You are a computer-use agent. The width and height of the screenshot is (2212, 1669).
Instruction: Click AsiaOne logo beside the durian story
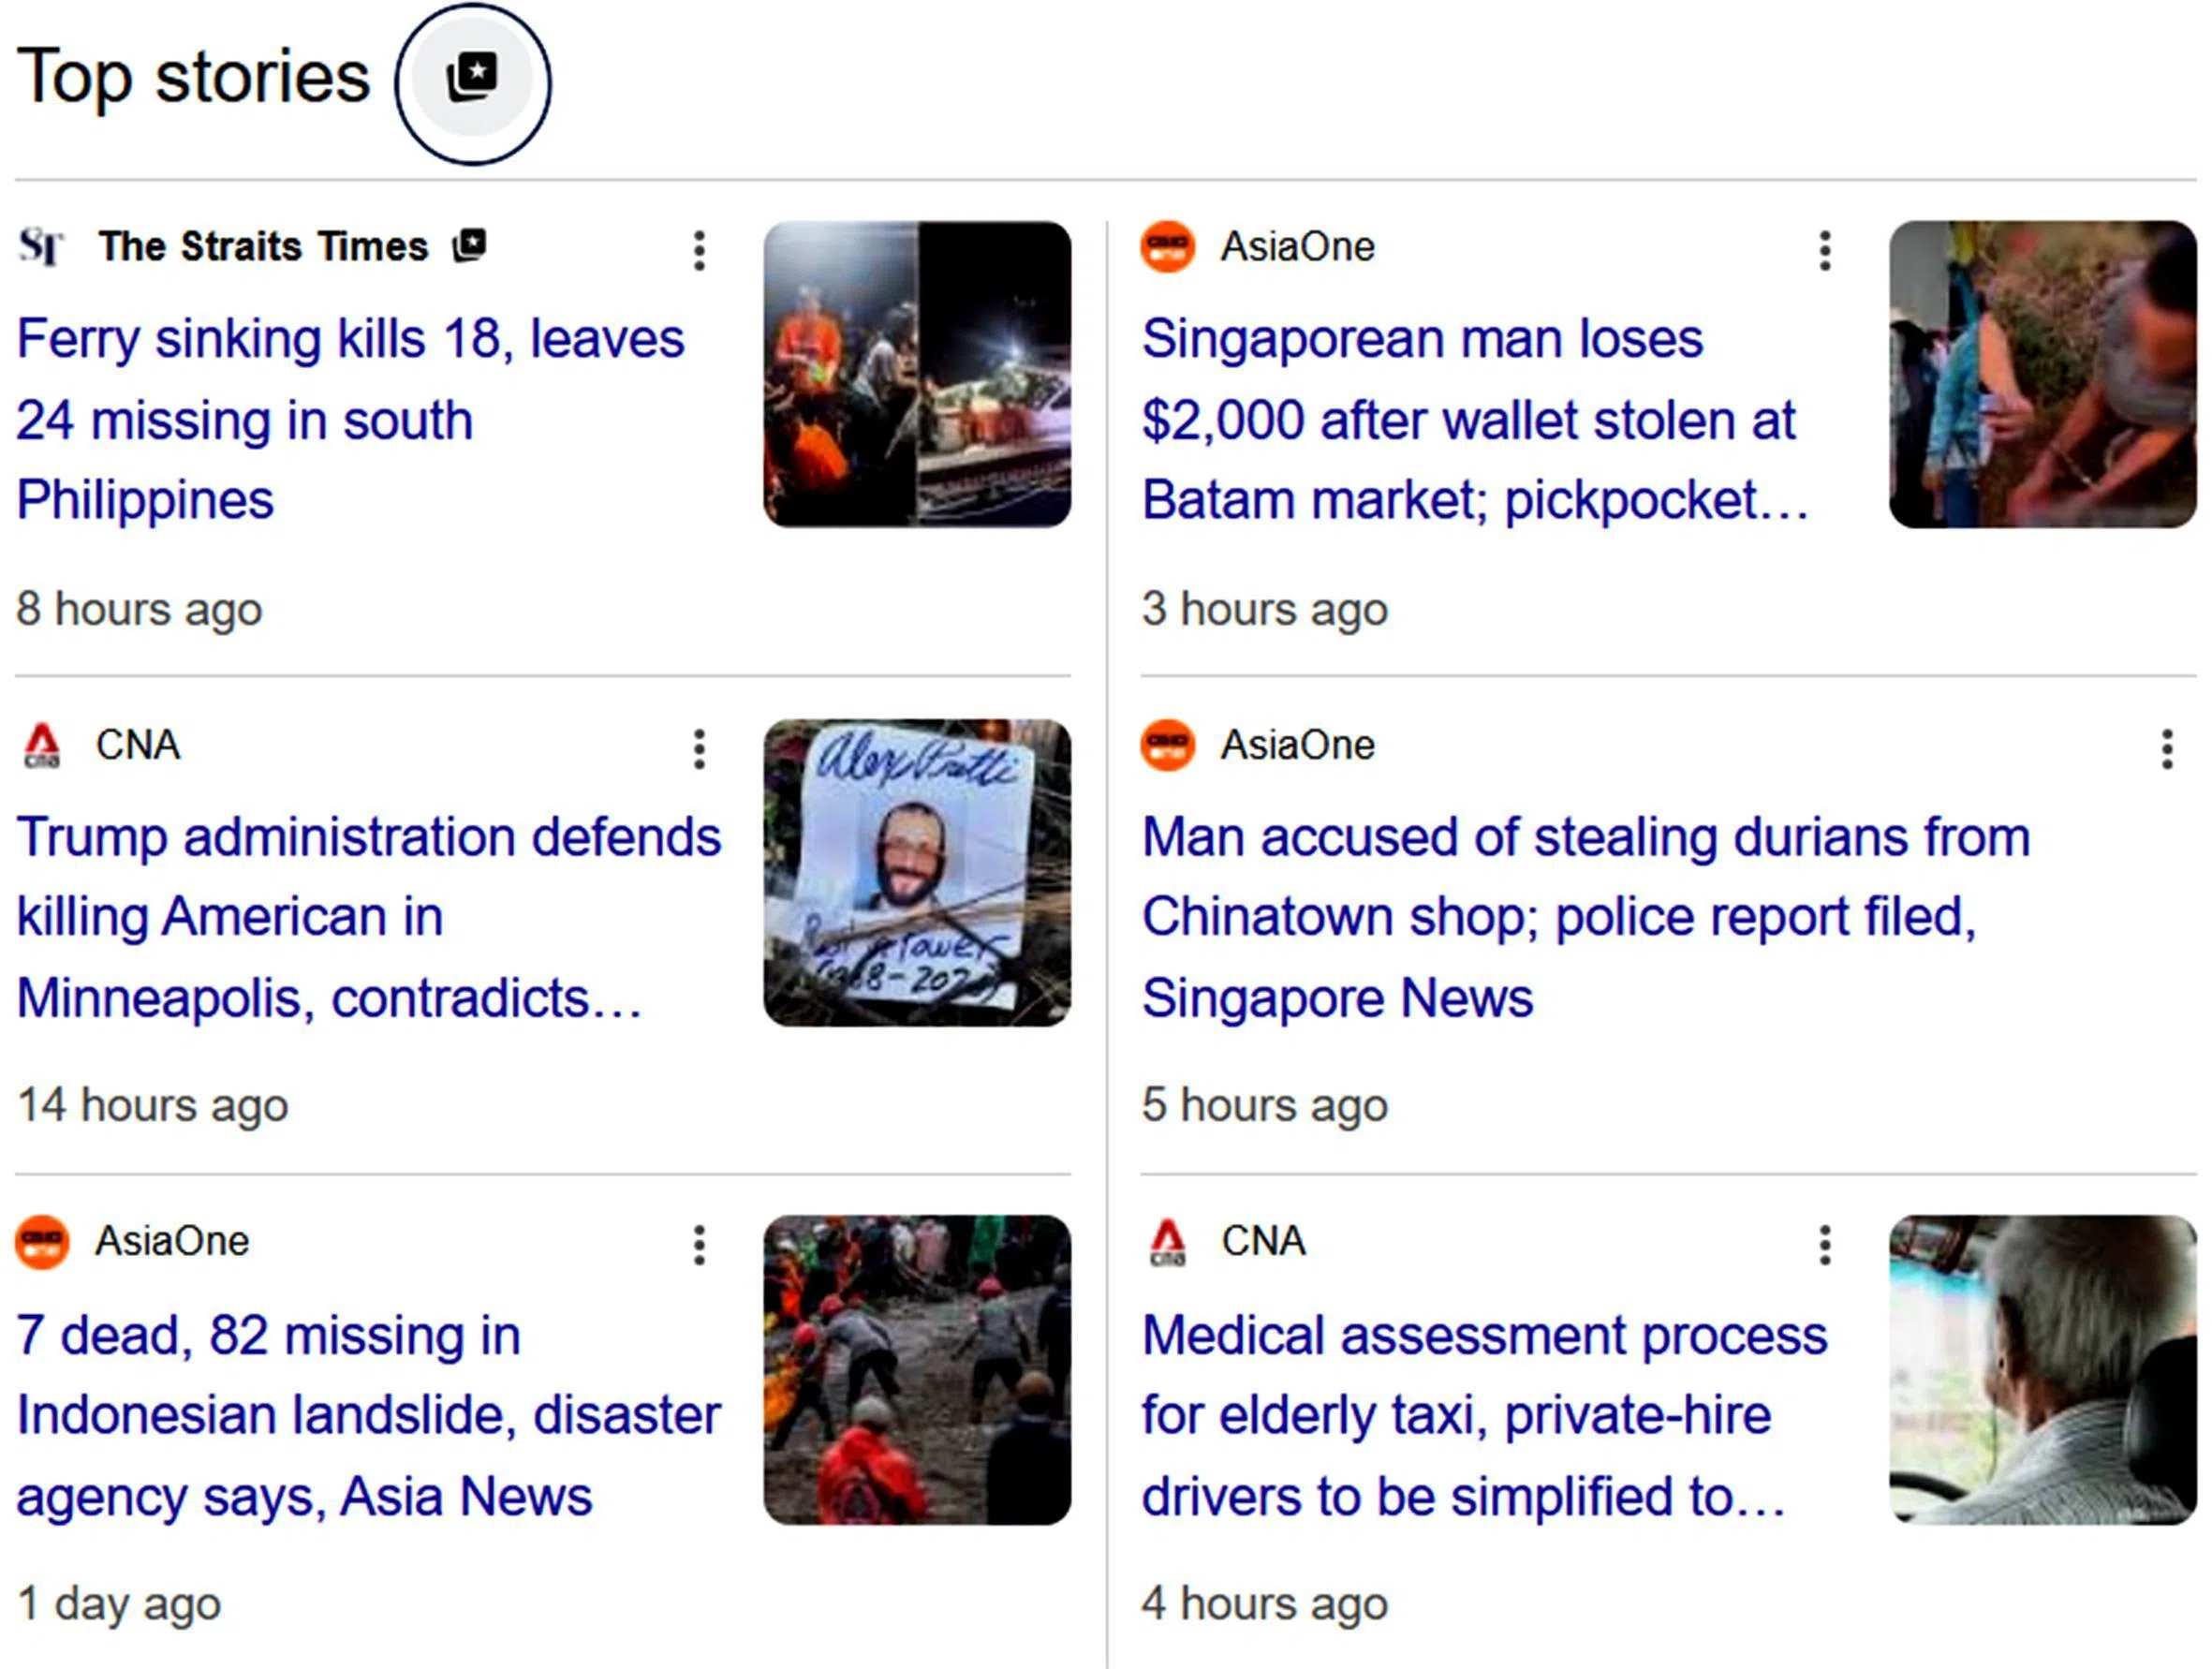pos(1167,746)
